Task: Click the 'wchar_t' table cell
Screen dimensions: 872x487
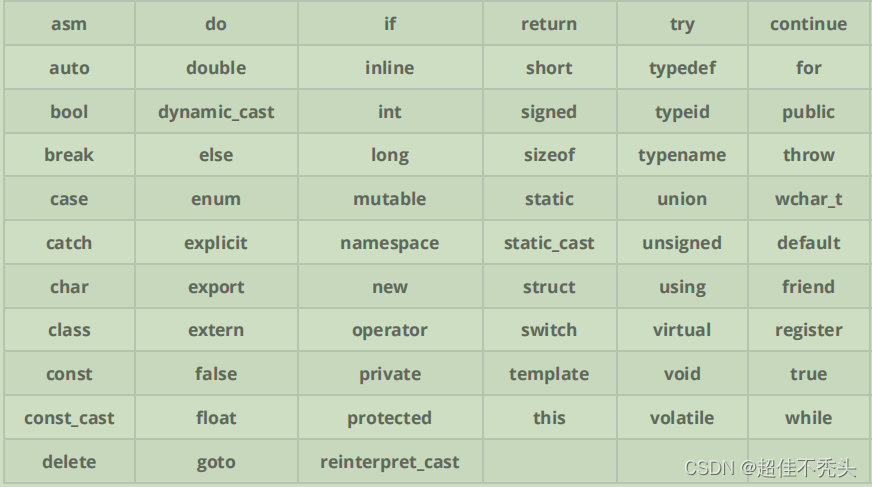Action: 809,199
